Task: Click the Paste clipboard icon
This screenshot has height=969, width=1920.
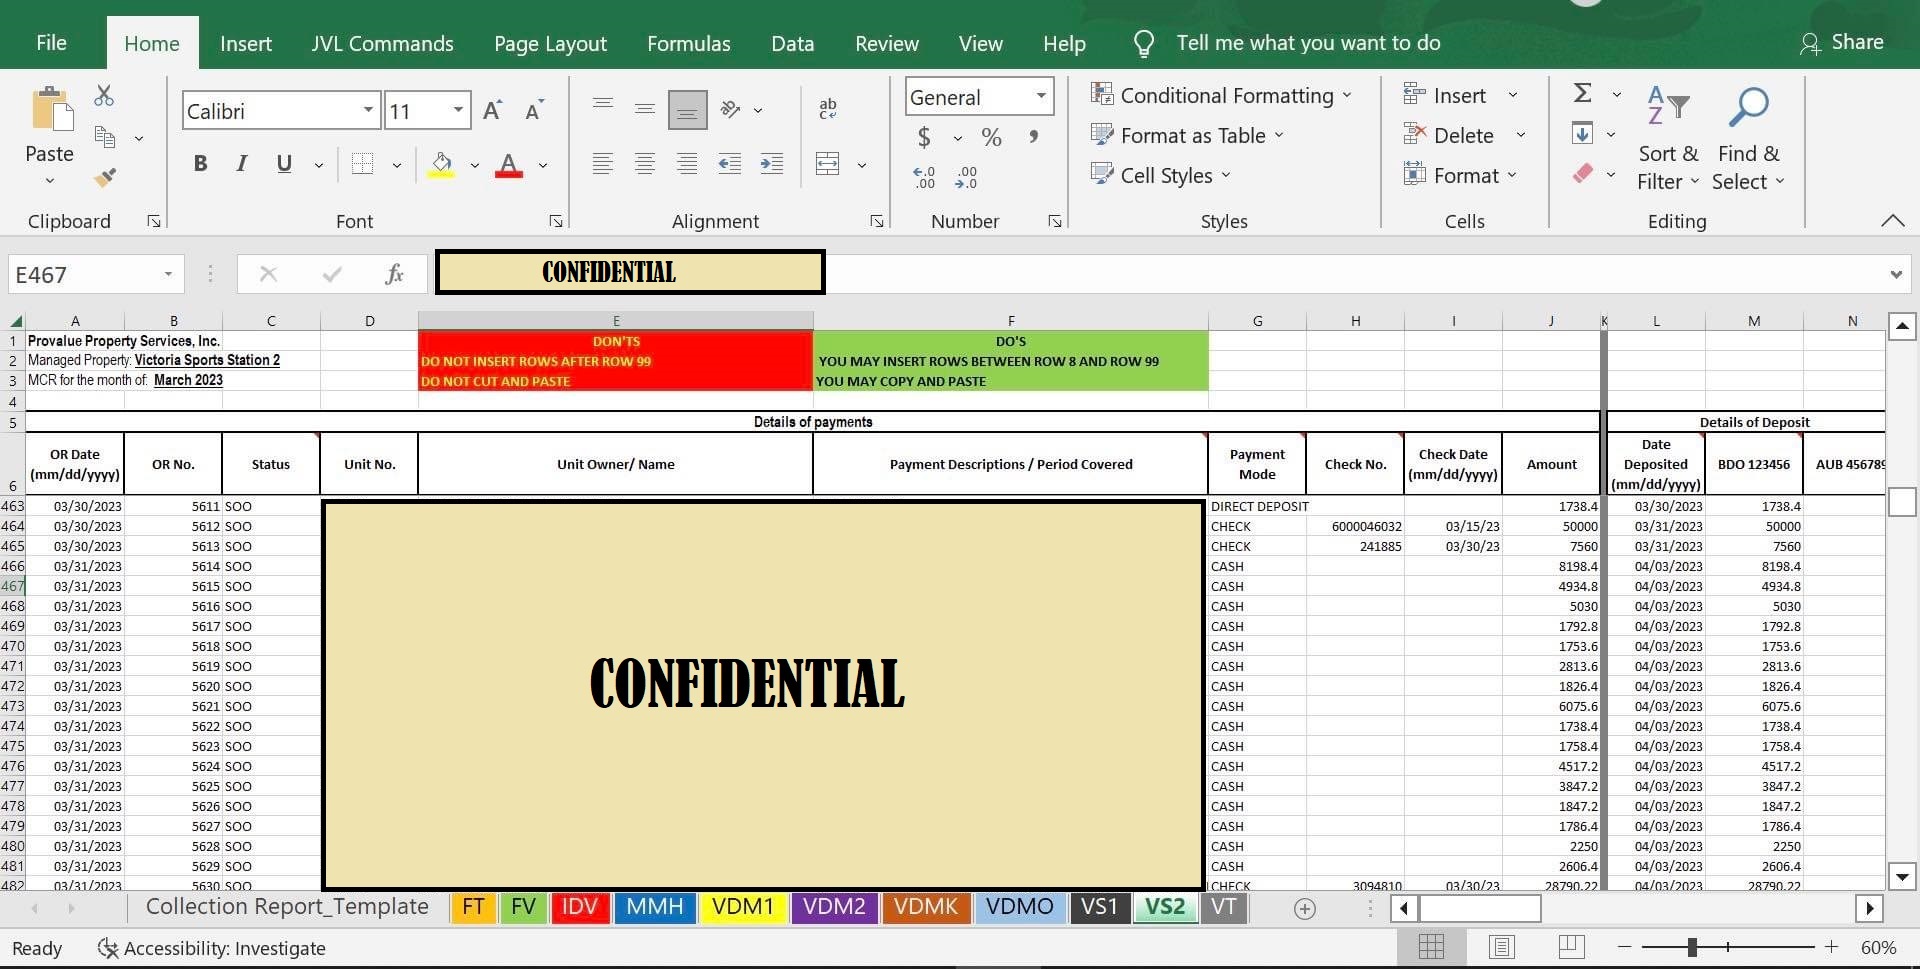Action: [51, 109]
